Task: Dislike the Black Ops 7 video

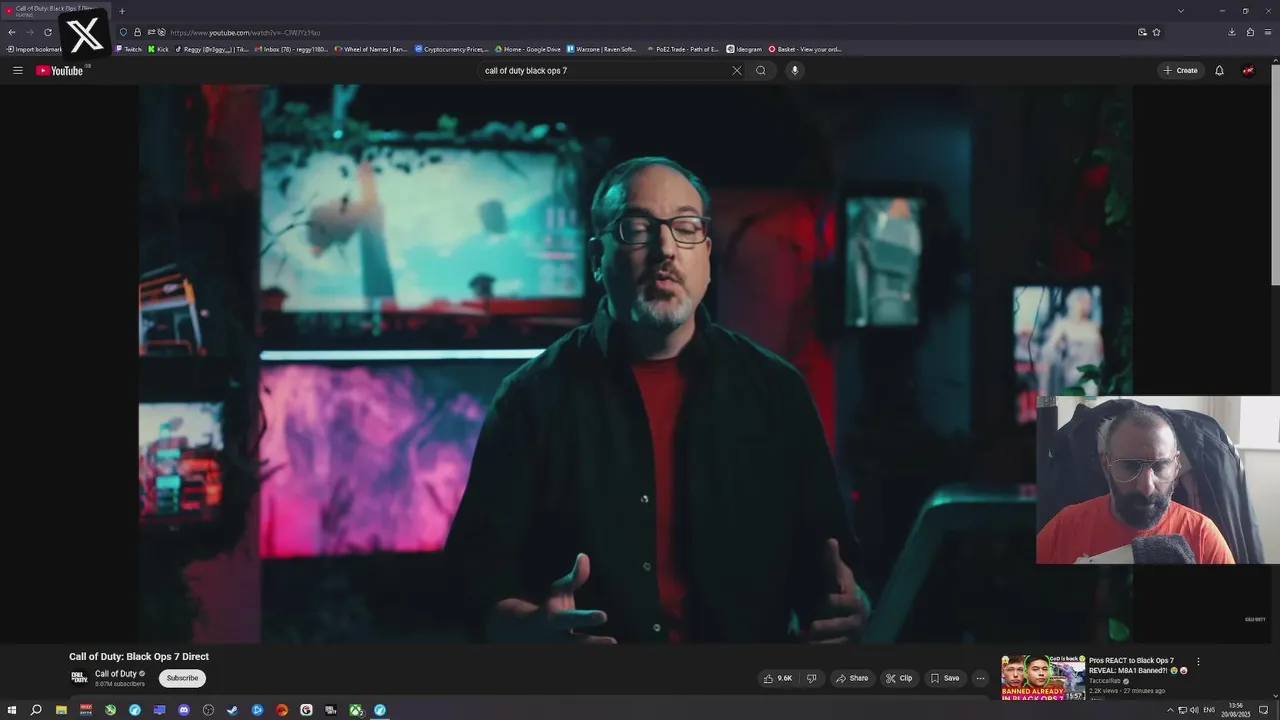Action: 811,678
